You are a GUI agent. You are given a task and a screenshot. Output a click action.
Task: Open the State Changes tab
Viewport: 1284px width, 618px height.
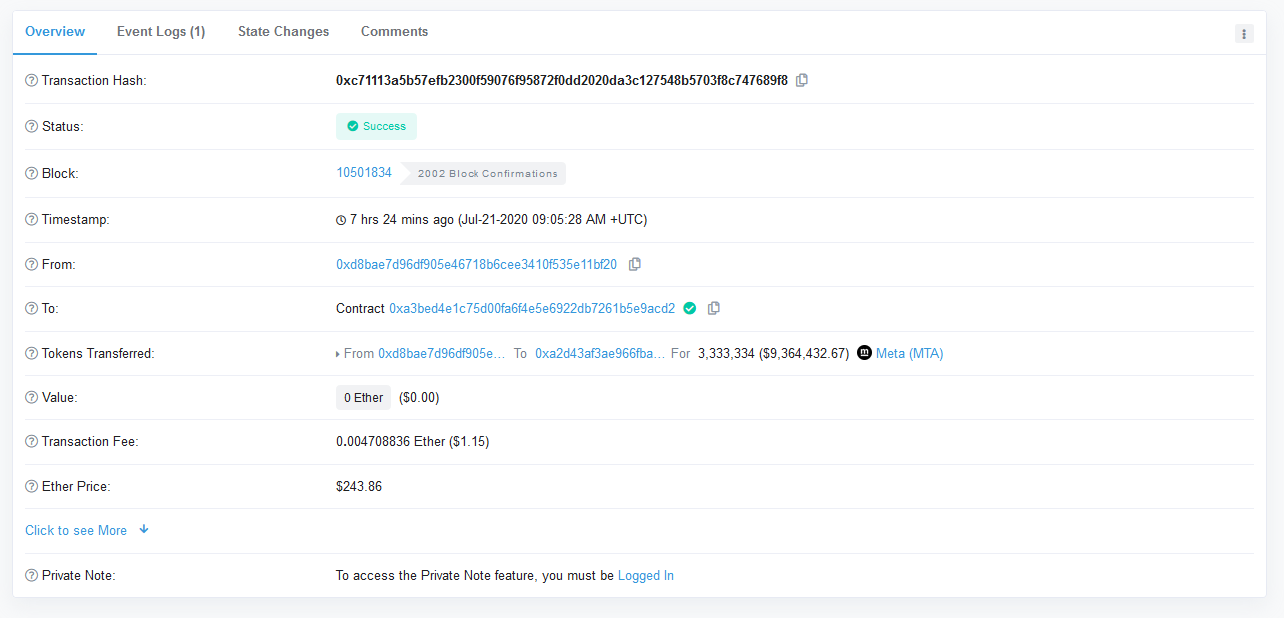click(283, 32)
